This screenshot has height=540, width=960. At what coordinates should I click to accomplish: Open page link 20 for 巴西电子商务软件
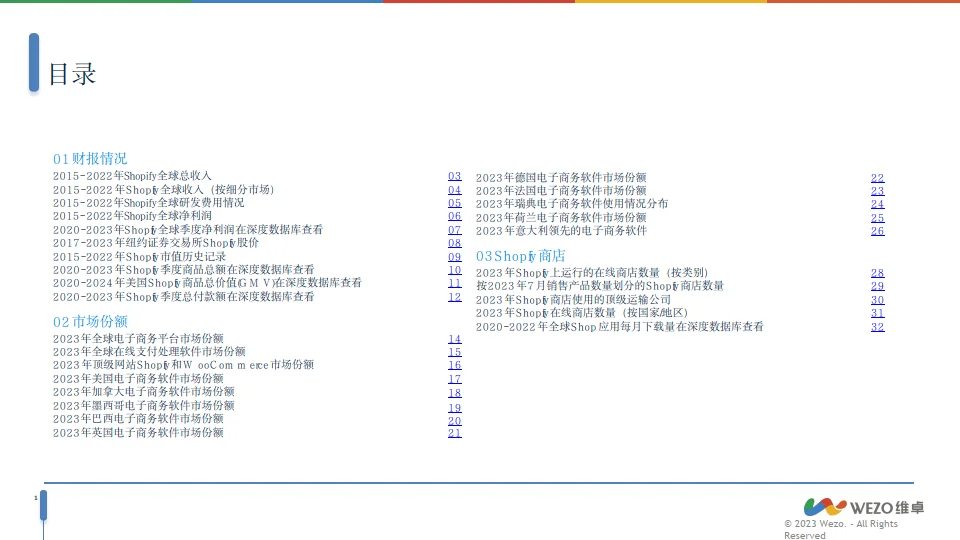coord(454,421)
